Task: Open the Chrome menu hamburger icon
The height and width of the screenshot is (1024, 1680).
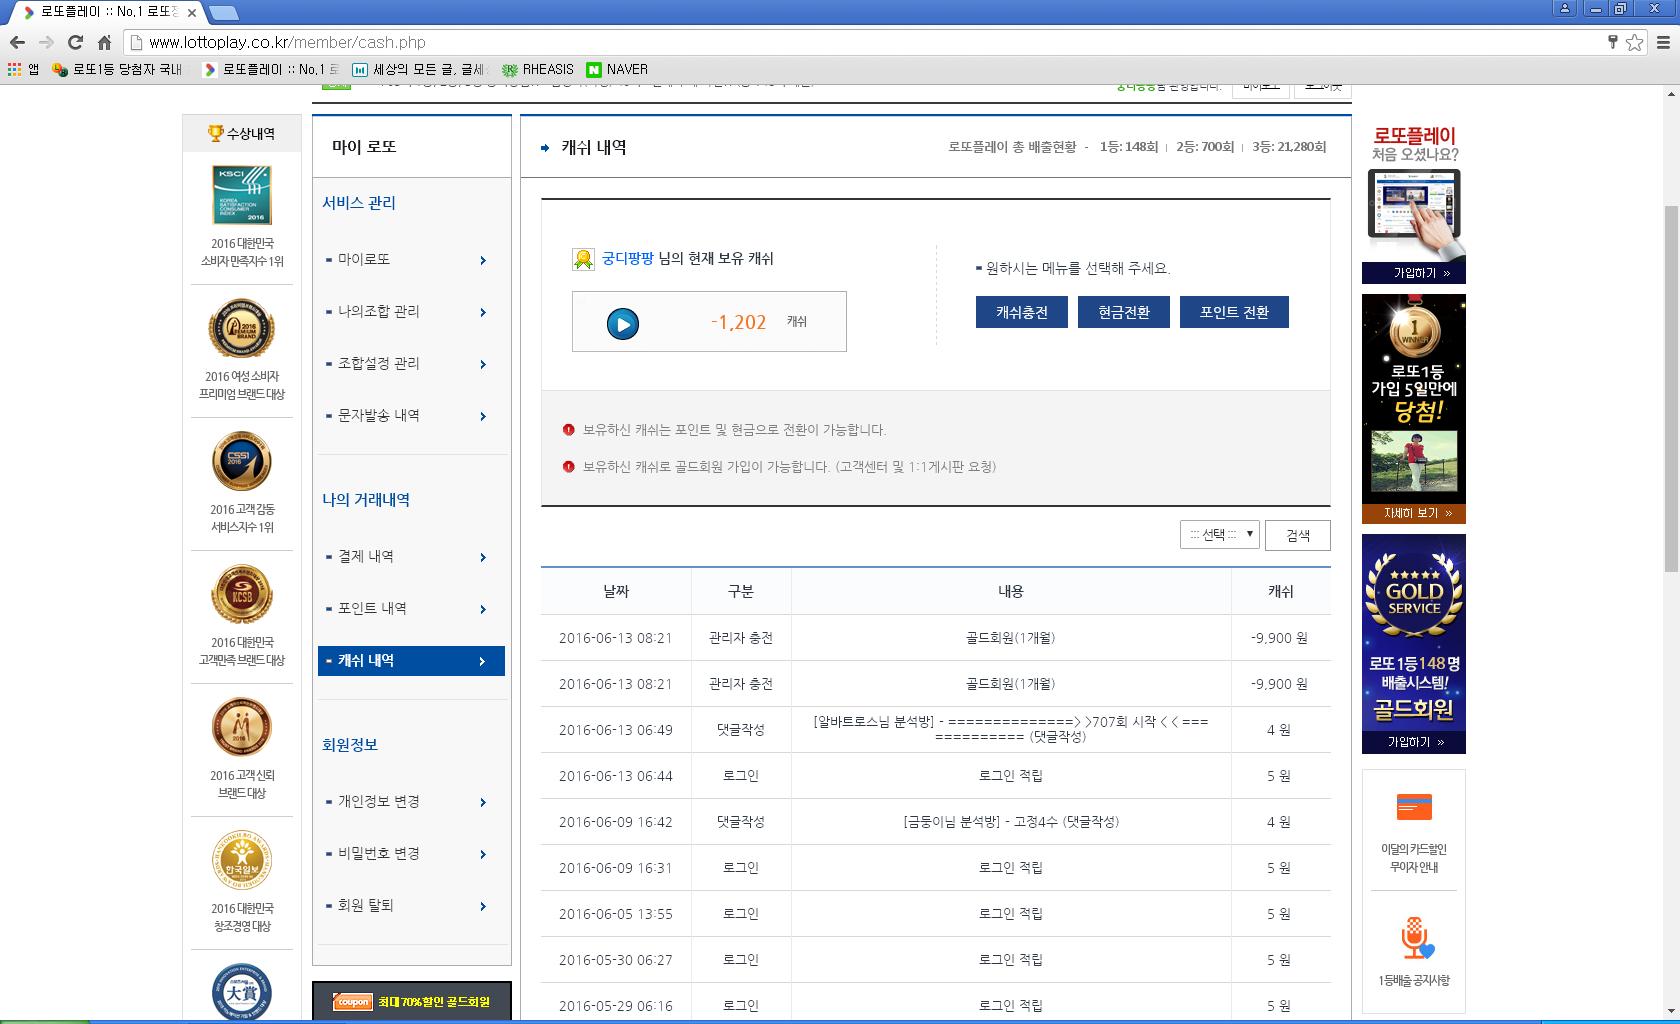Action: [x=1663, y=42]
